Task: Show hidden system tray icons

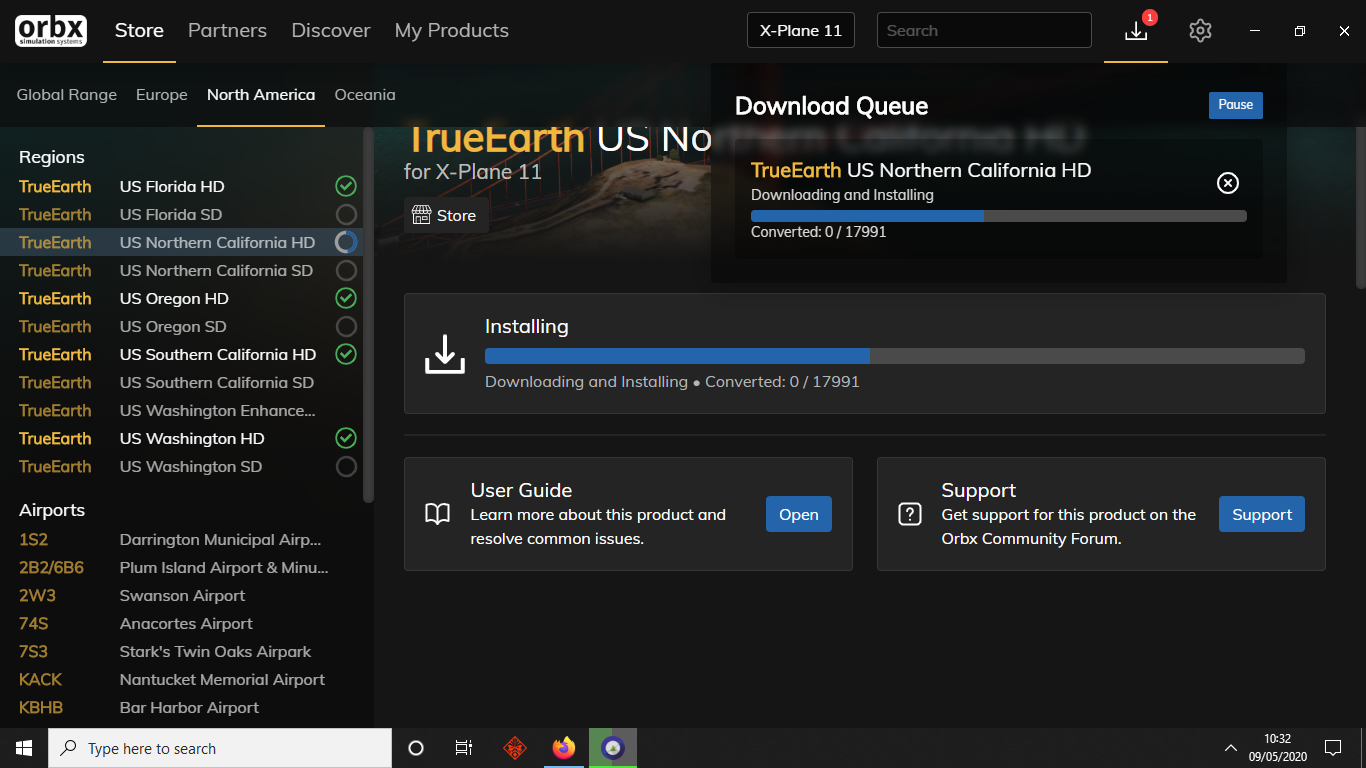Action: coord(1230,748)
